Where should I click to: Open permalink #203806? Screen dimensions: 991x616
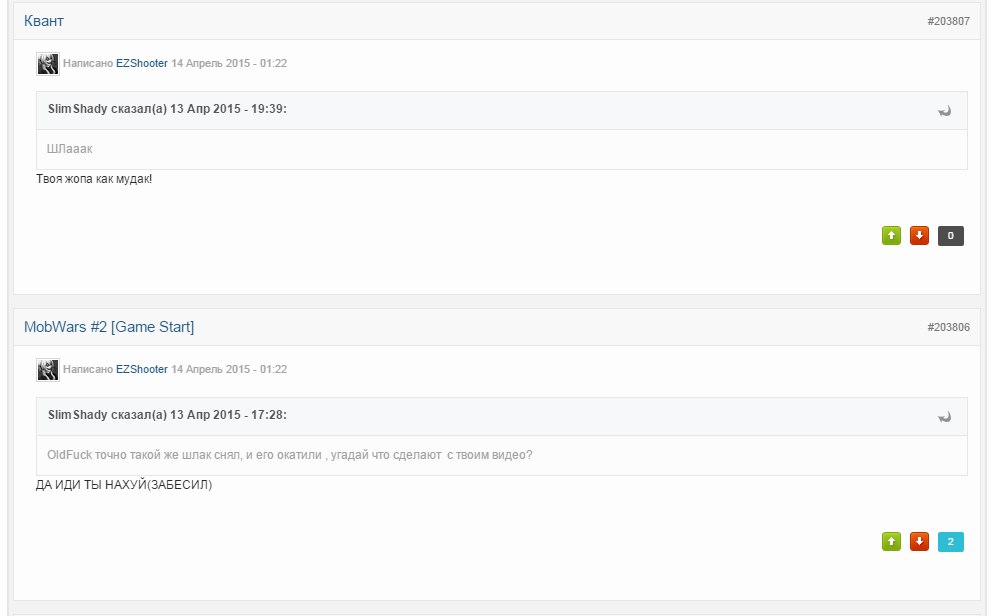pyautogui.click(x=948, y=327)
